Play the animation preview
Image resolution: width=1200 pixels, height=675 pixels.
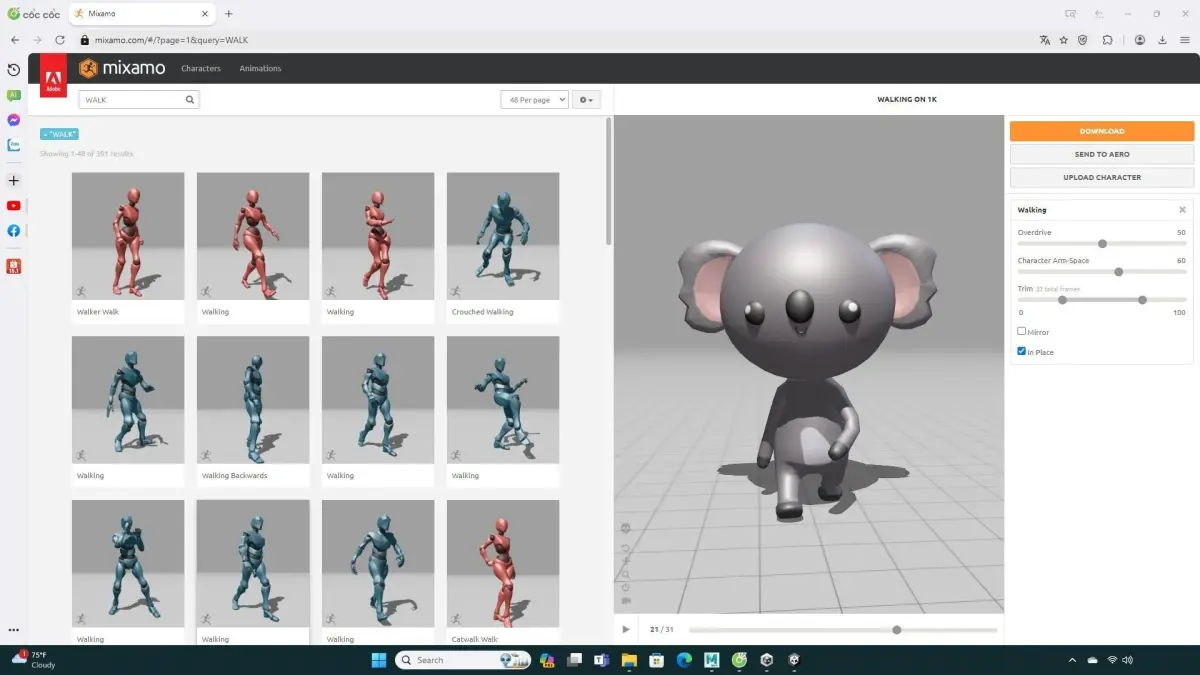point(626,630)
